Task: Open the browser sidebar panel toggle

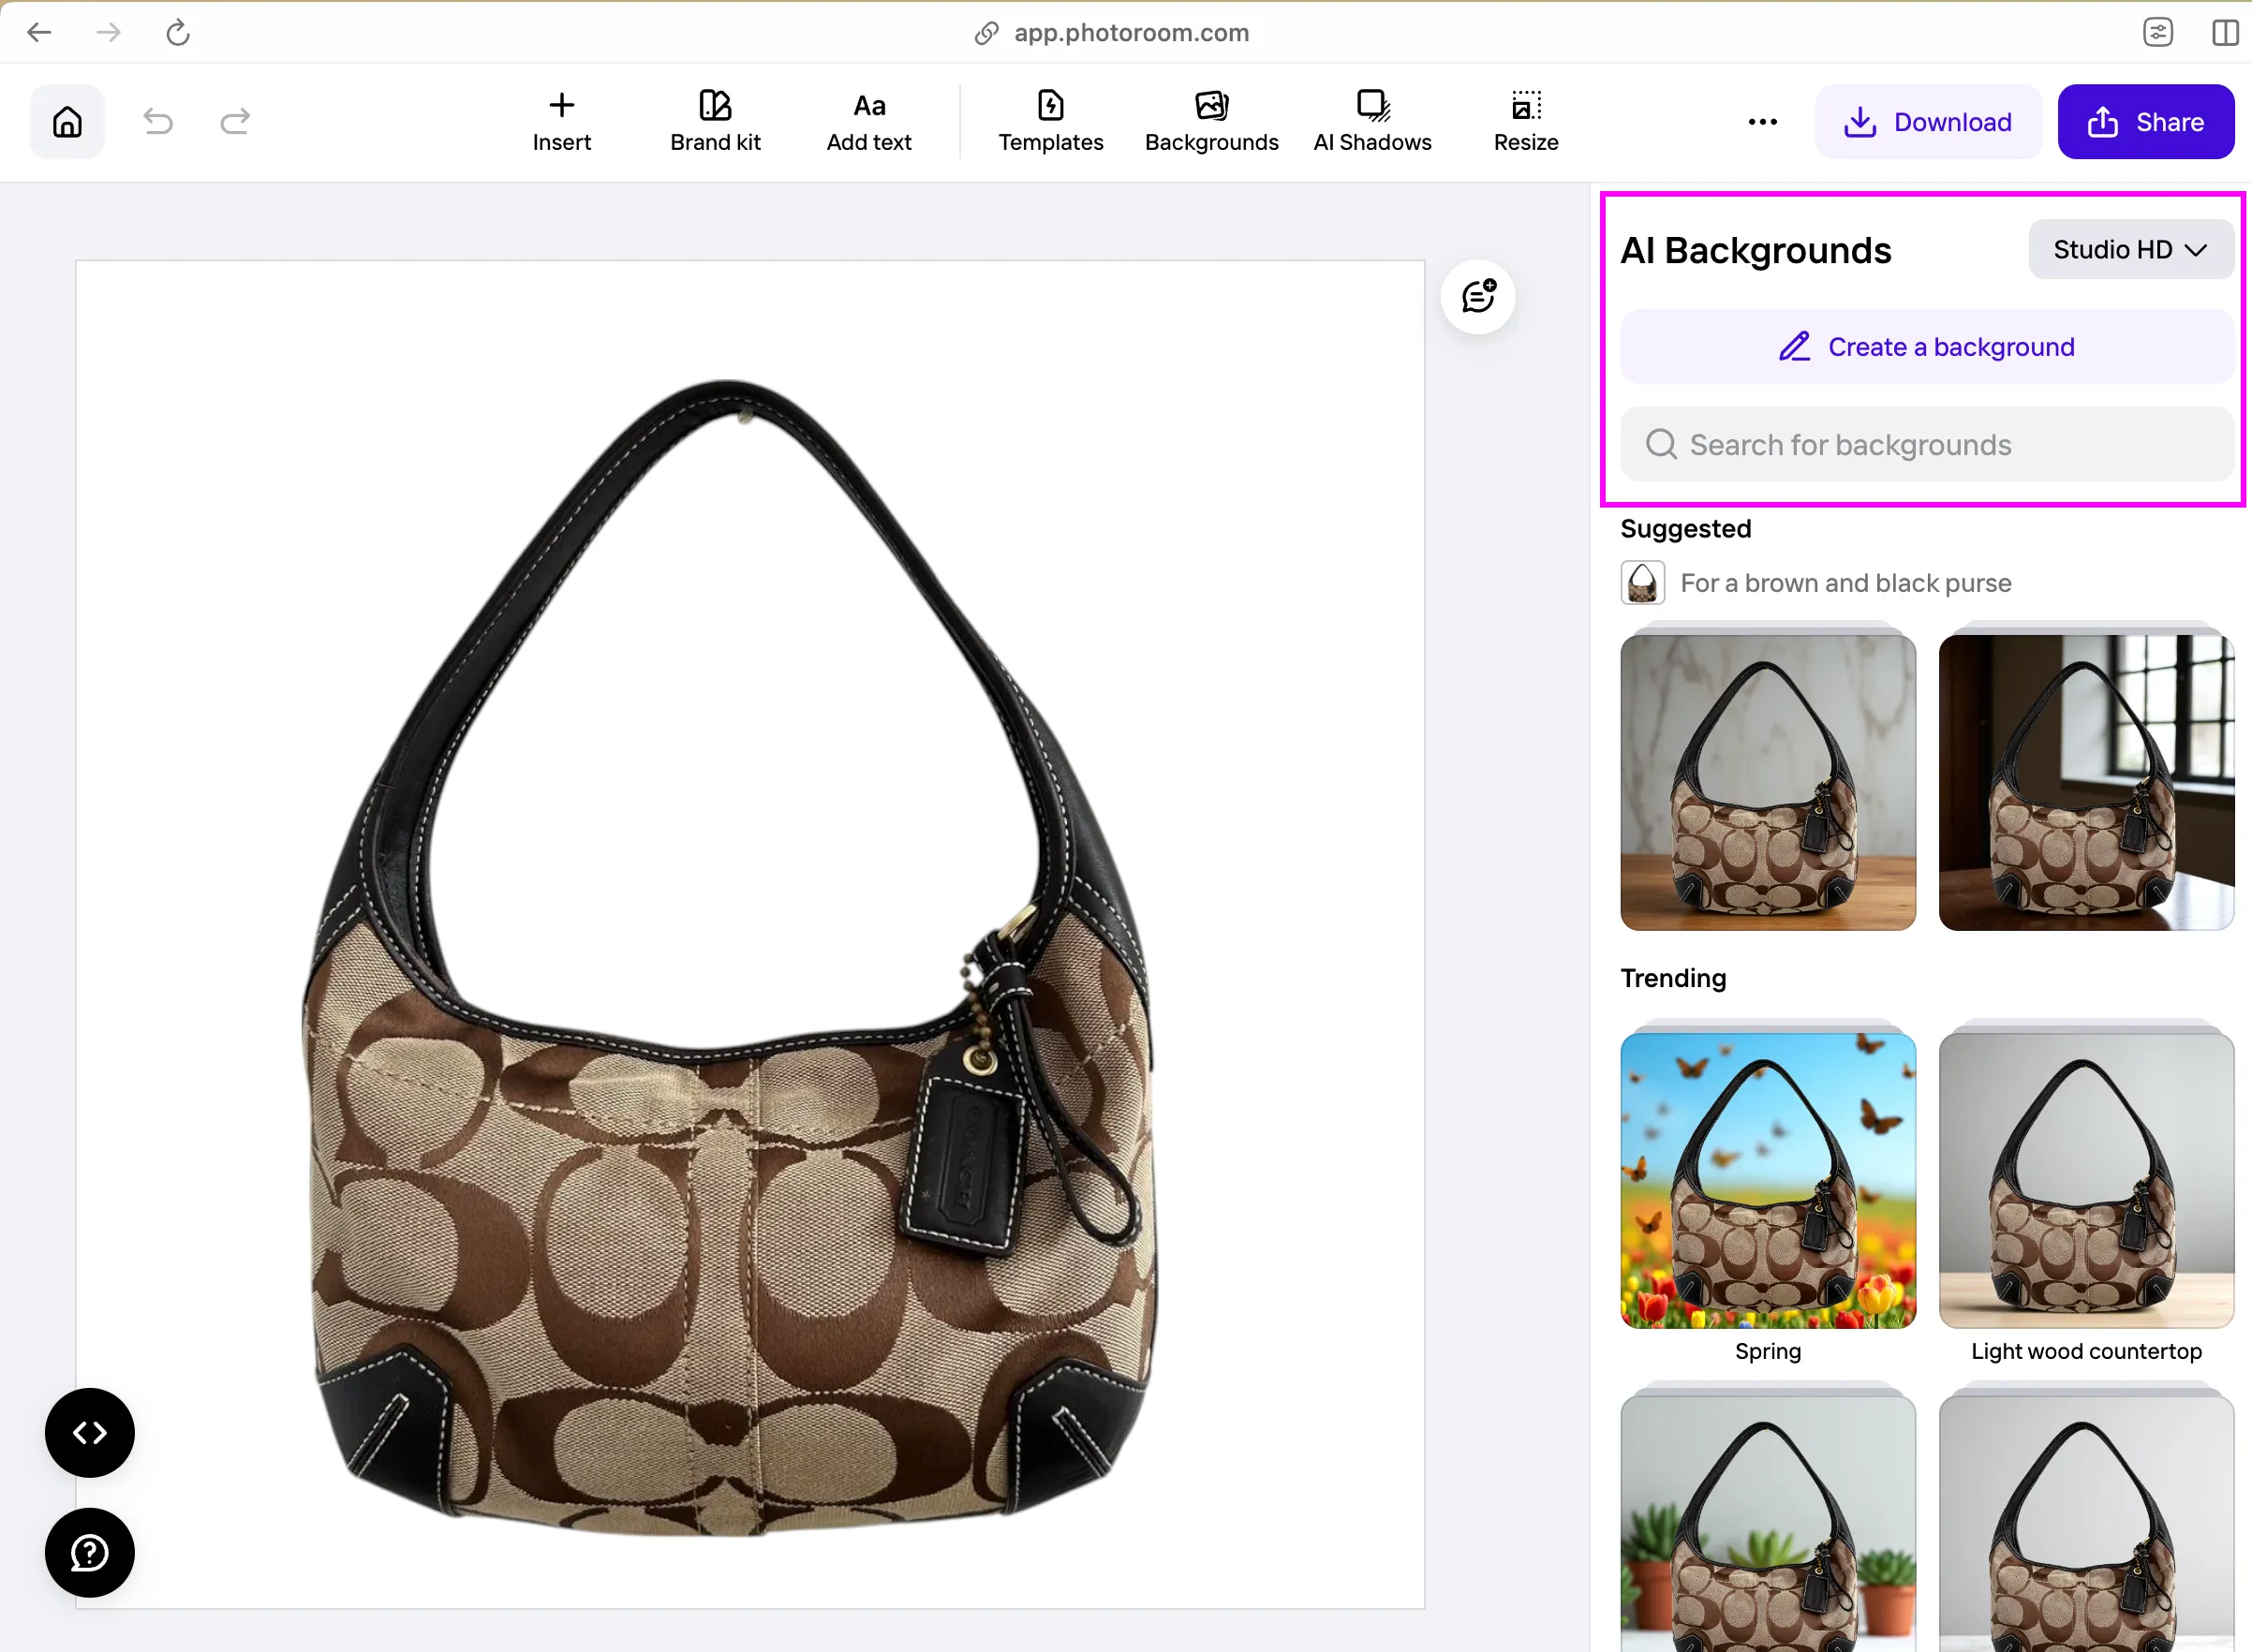Action: click(x=2225, y=32)
